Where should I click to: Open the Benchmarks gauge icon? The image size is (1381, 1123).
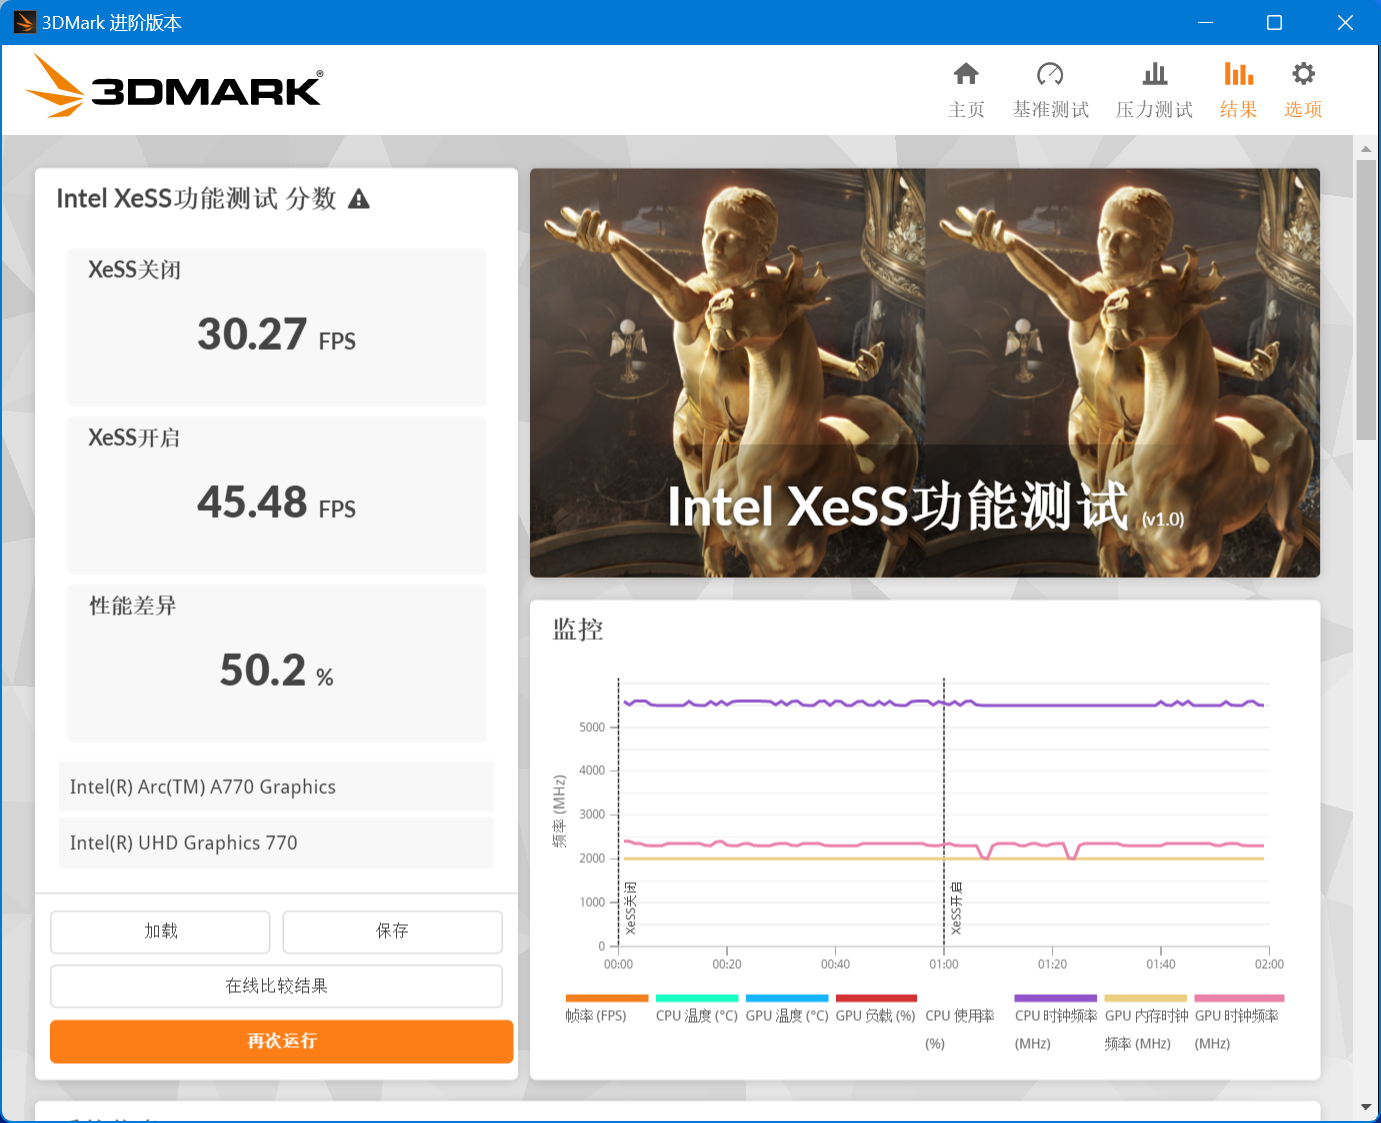coord(1050,75)
